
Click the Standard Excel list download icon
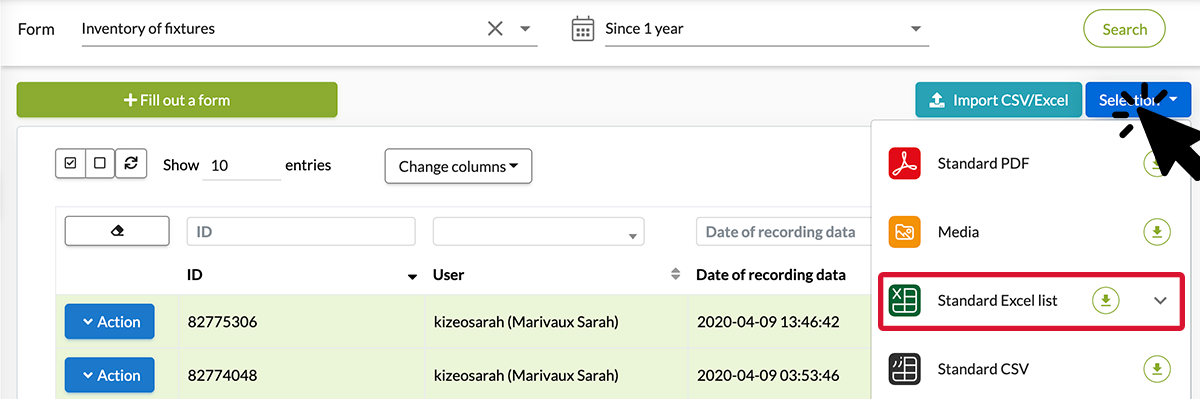coord(1105,300)
